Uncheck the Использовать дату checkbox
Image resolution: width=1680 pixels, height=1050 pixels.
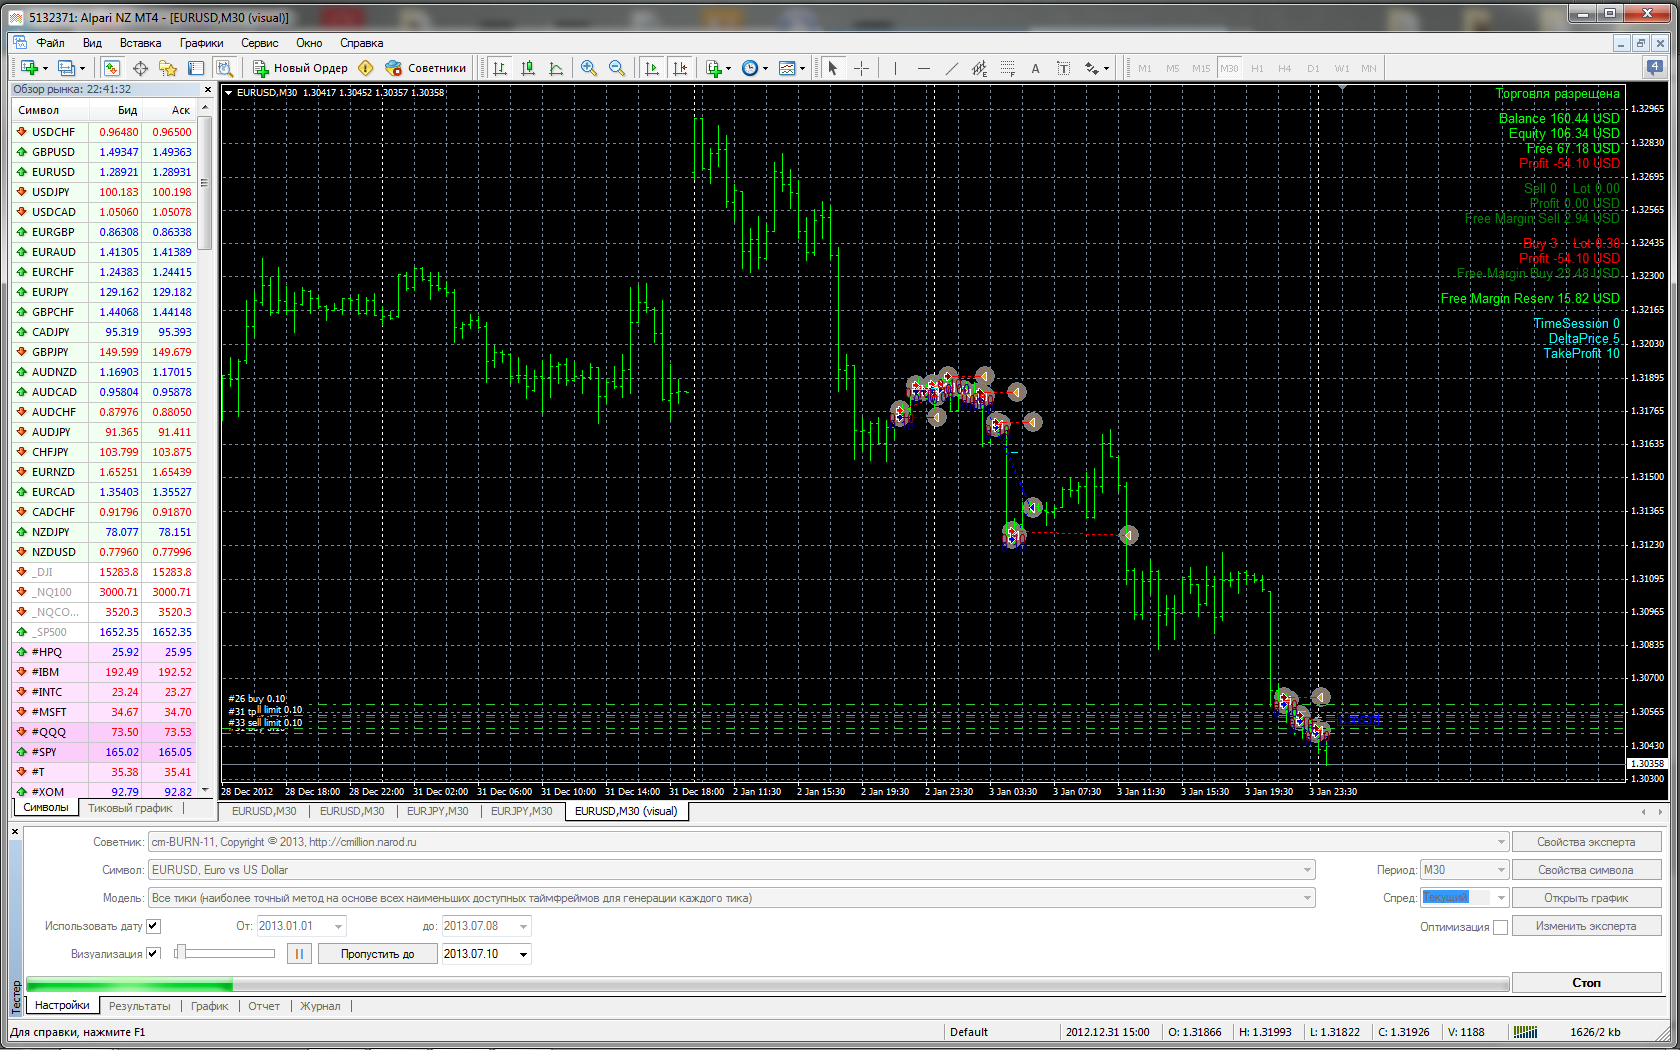tap(153, 926)
